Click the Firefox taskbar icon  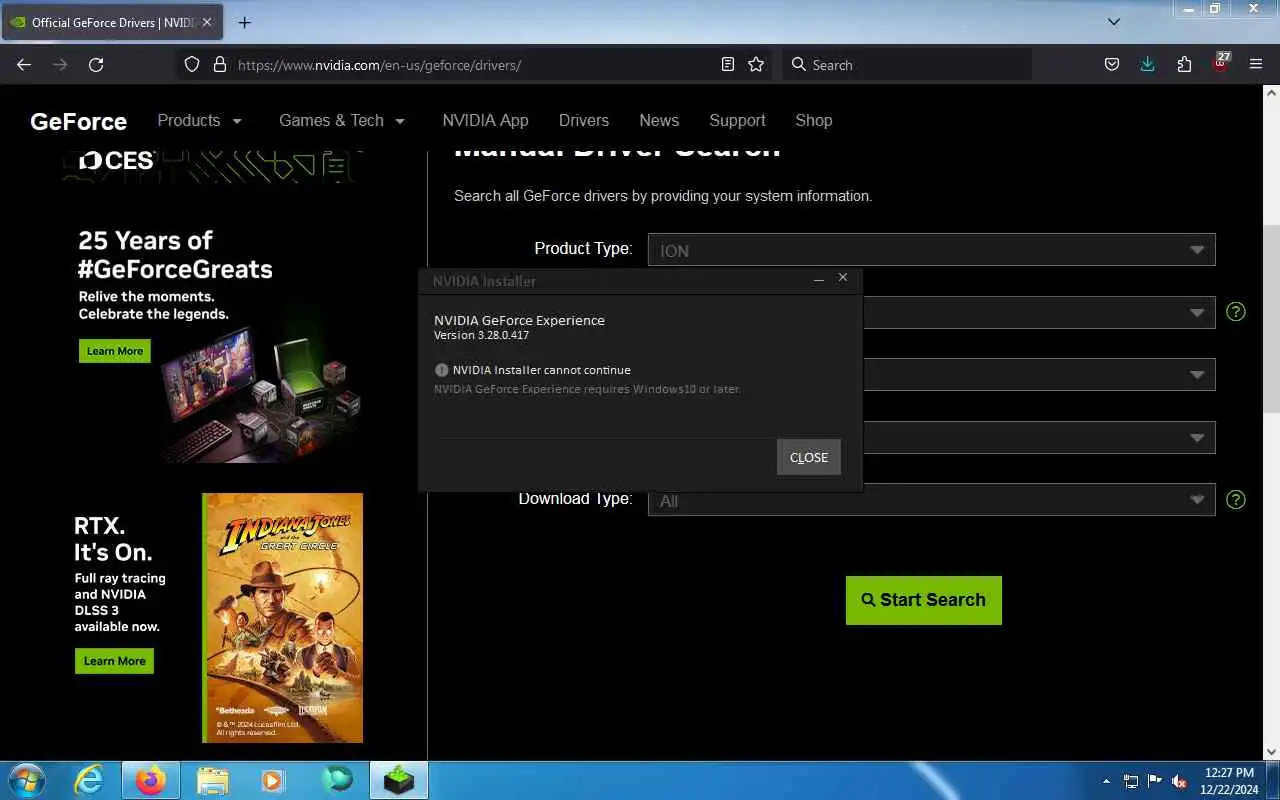click(x=150, y=780)
